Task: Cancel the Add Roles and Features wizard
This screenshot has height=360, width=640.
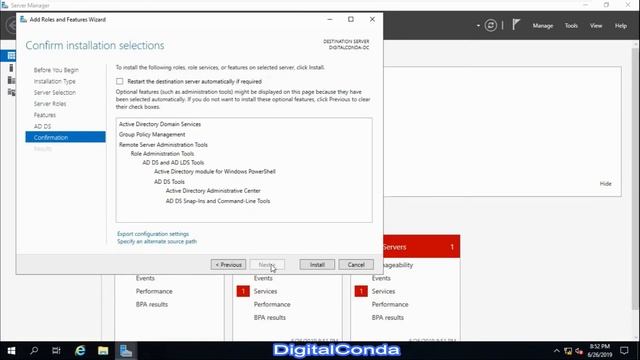Action: [356, 264]
